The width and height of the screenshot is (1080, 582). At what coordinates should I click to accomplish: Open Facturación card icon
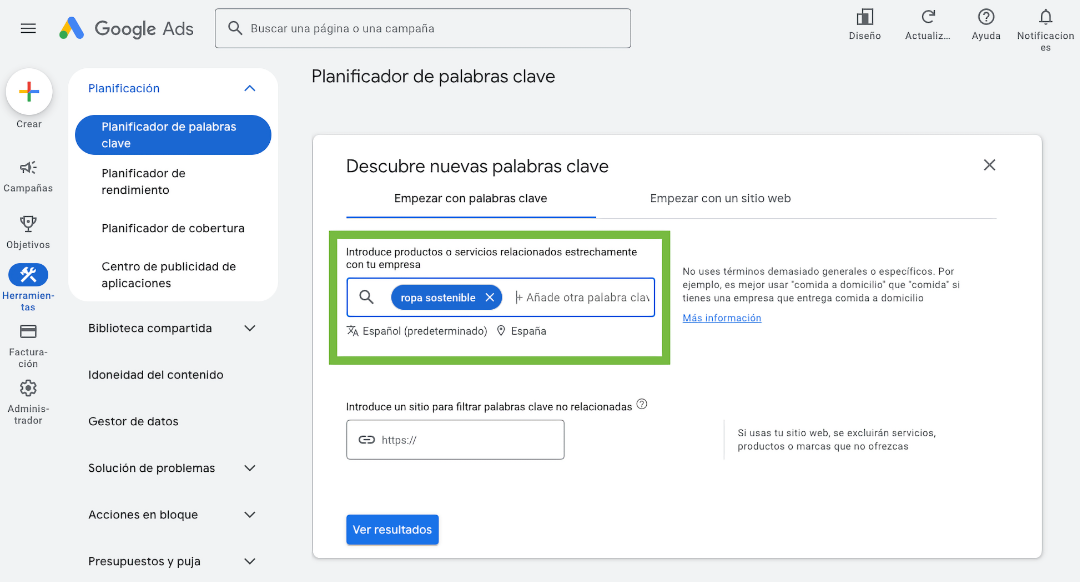pyautogui.click(x=28, y=331)
